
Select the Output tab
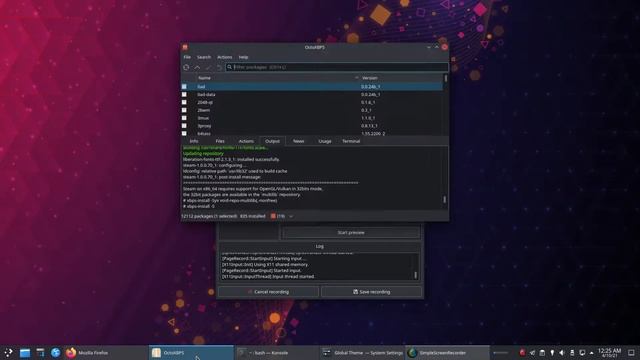(x=272, y=141)
